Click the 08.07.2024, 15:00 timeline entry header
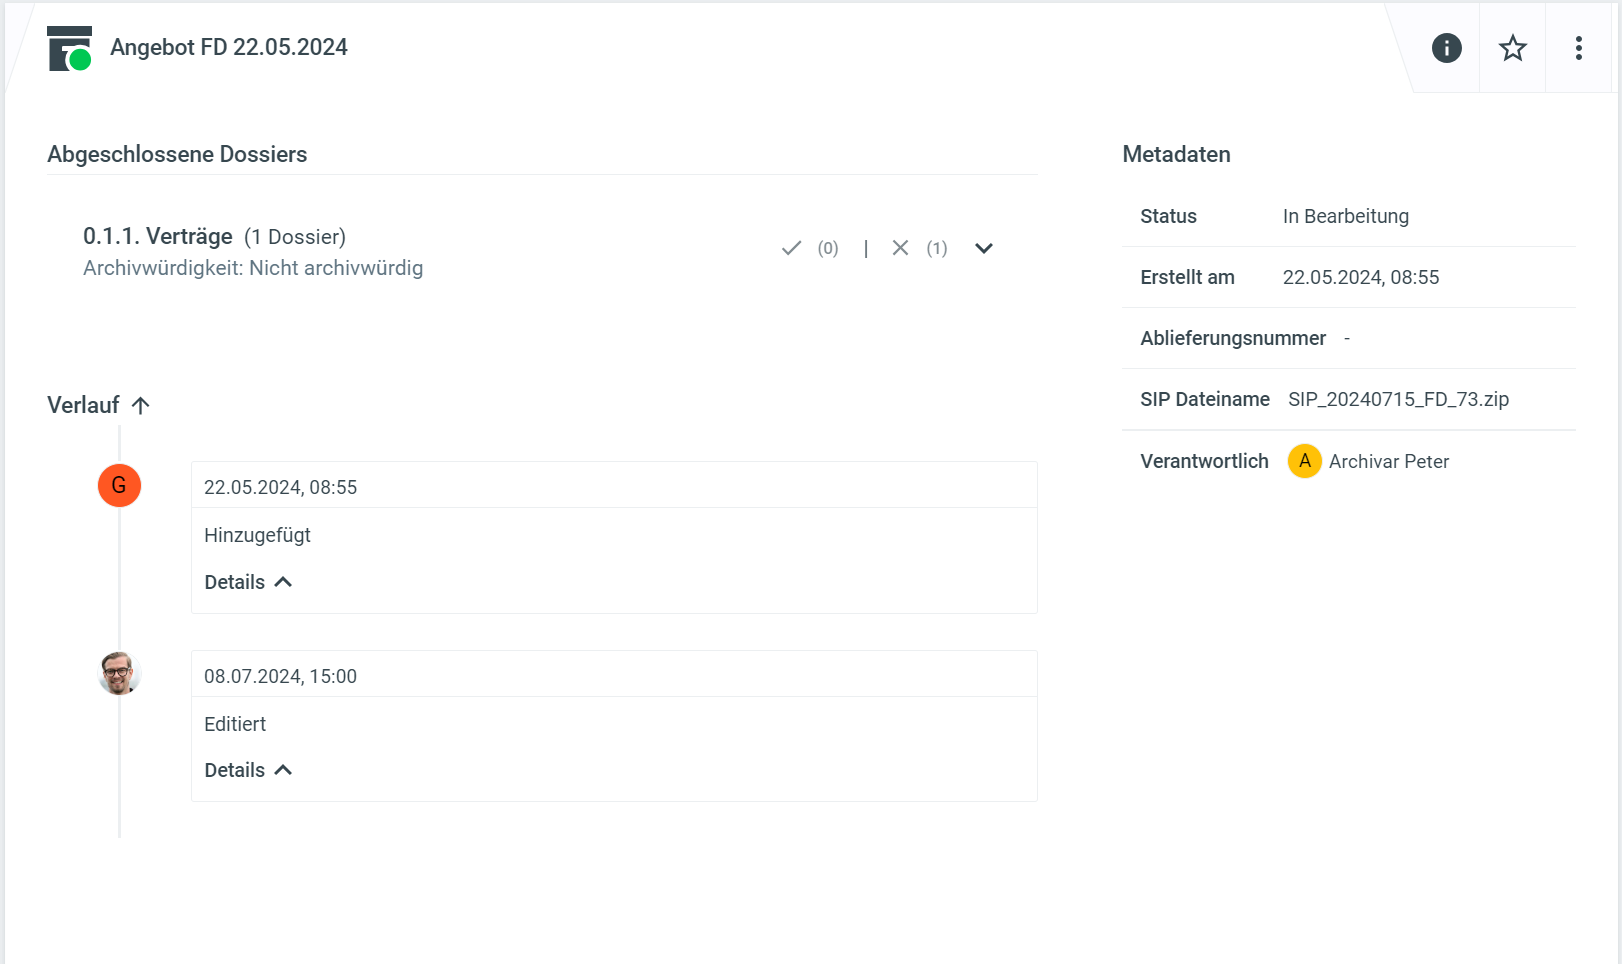 (280, 676)
